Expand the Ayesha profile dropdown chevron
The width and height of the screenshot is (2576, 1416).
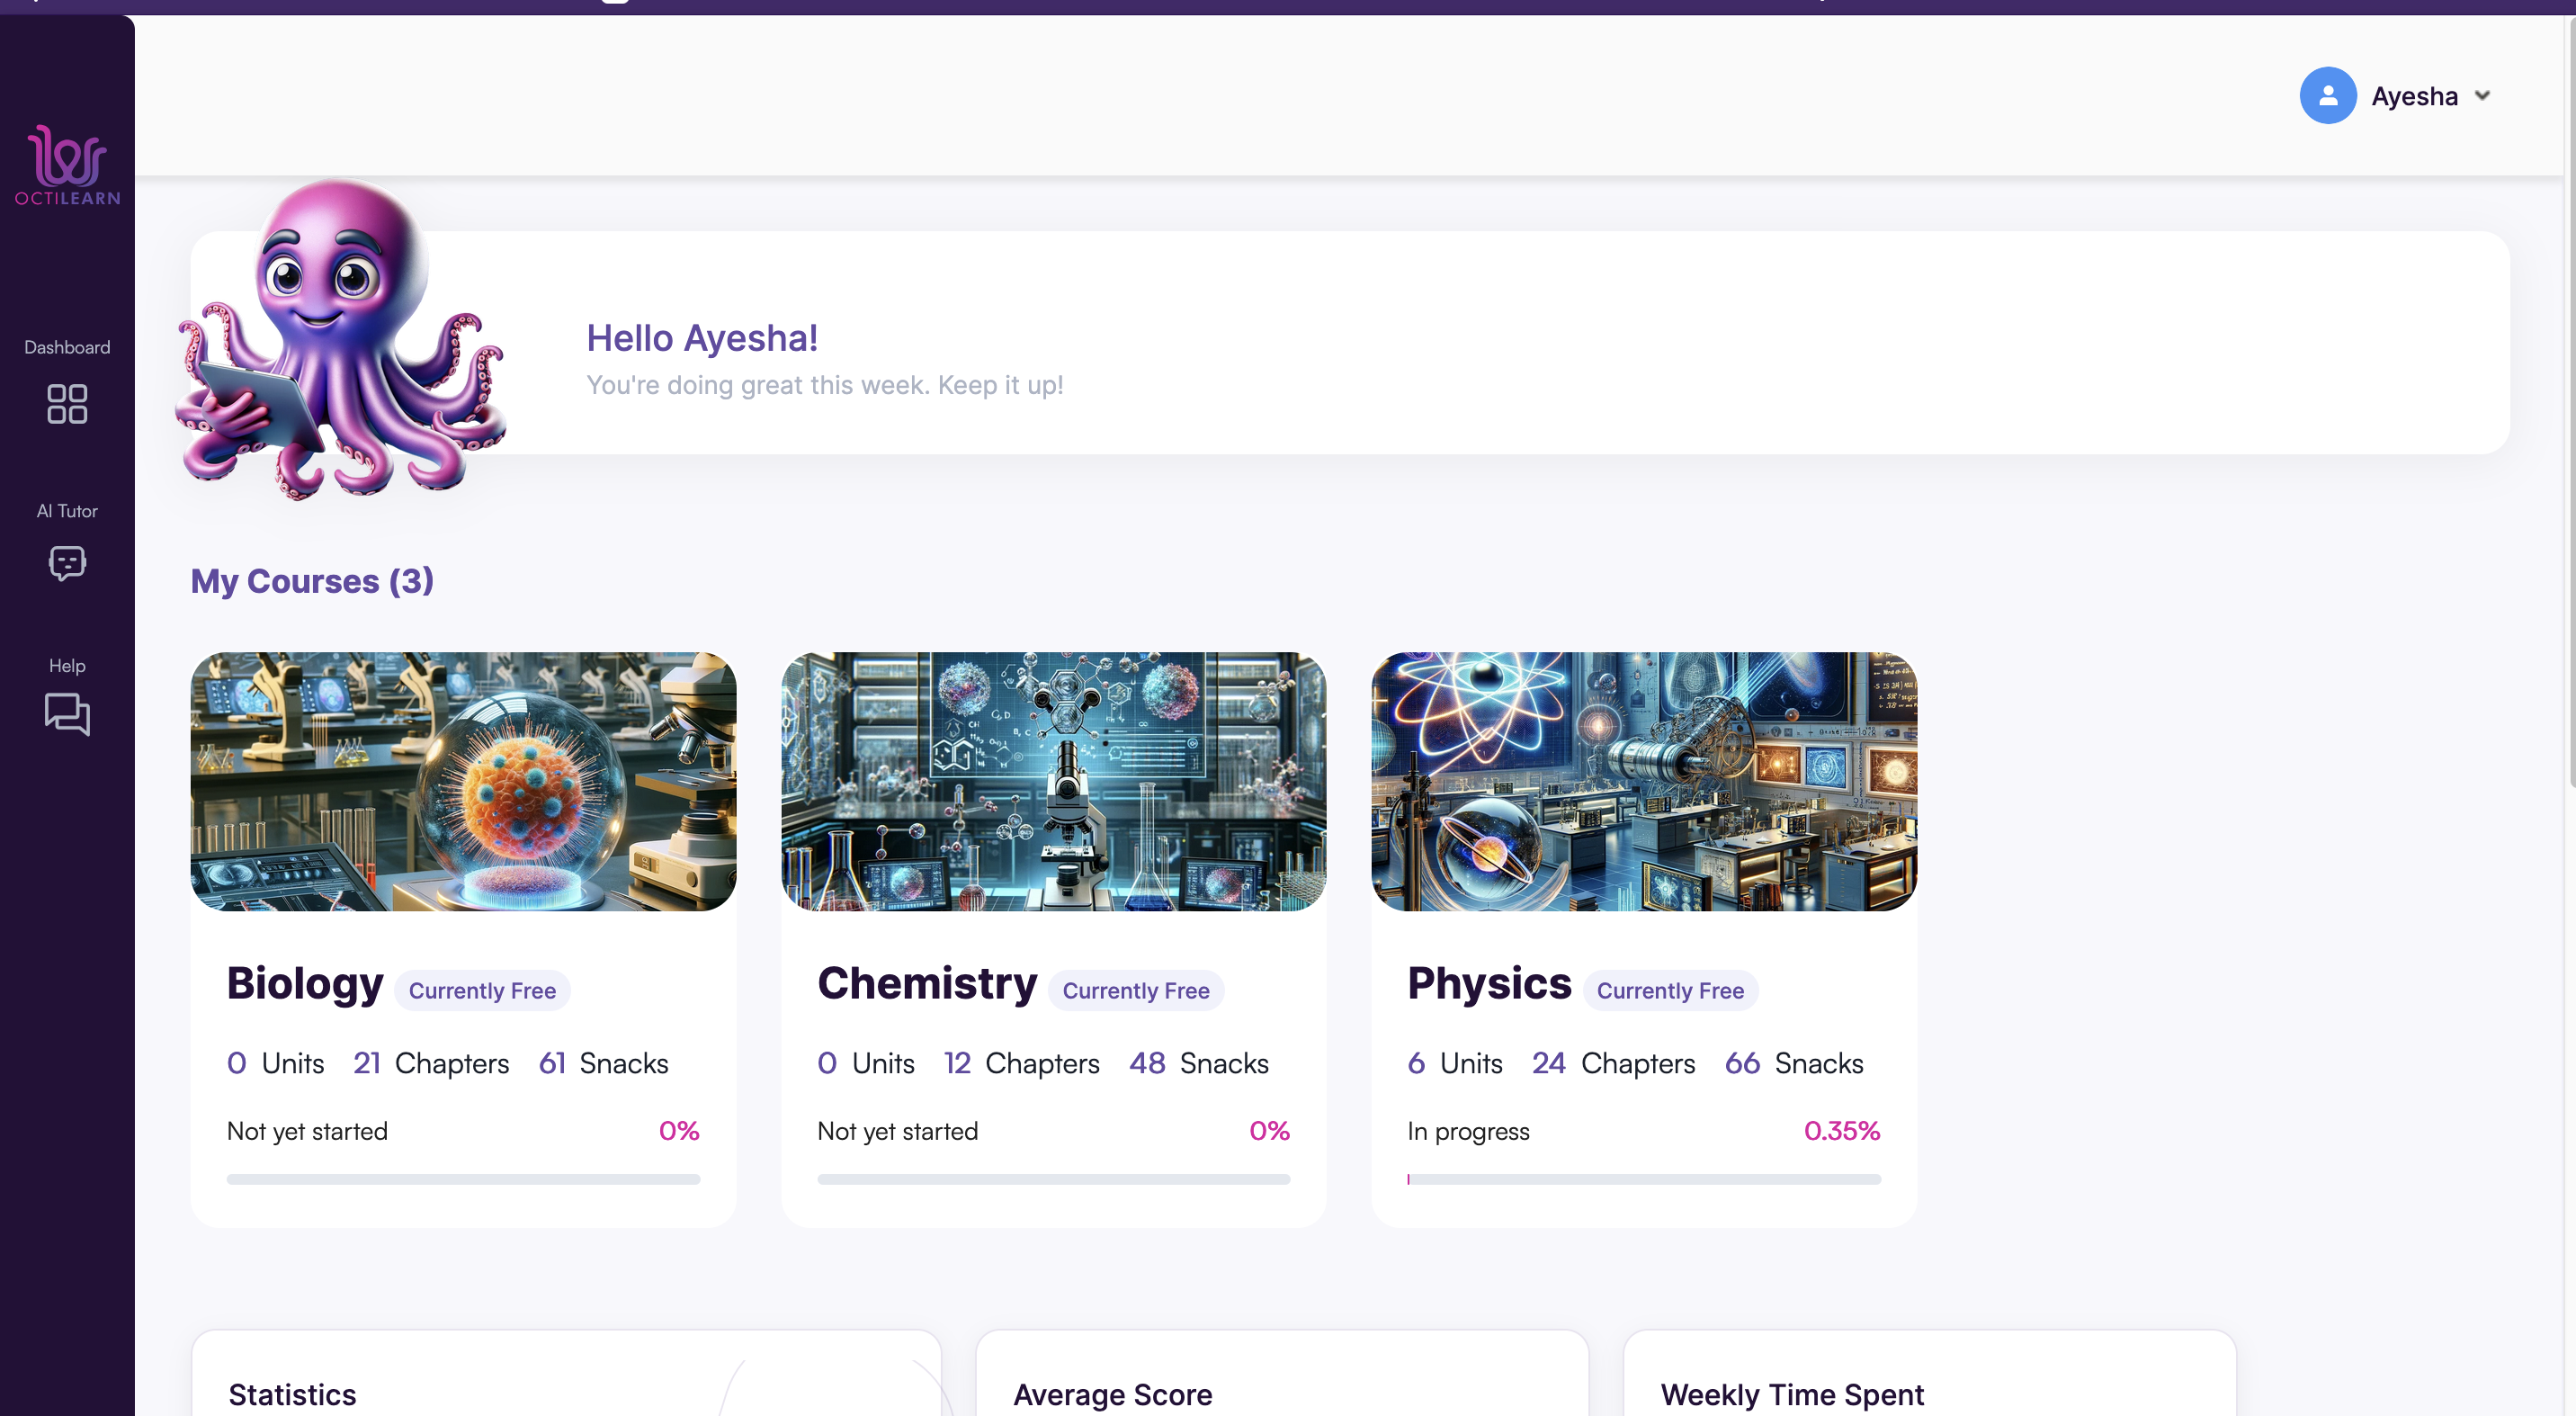pyautogui.click(x=2484, y=95)
